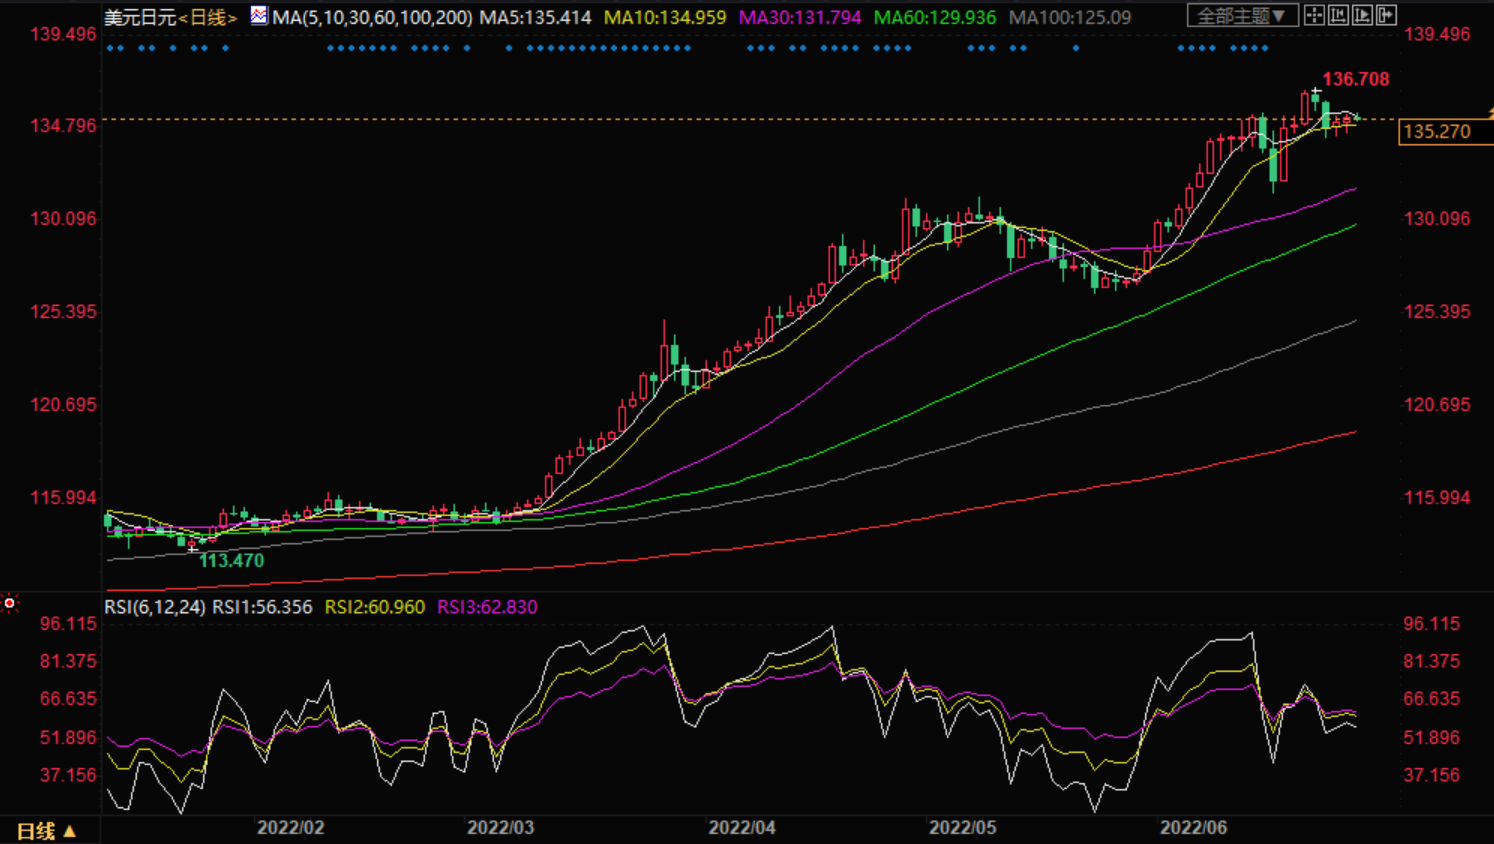Screen dimensions: 1494x844
Task: Open the 全部主题 dropdown
Action: coord(1242,15)
